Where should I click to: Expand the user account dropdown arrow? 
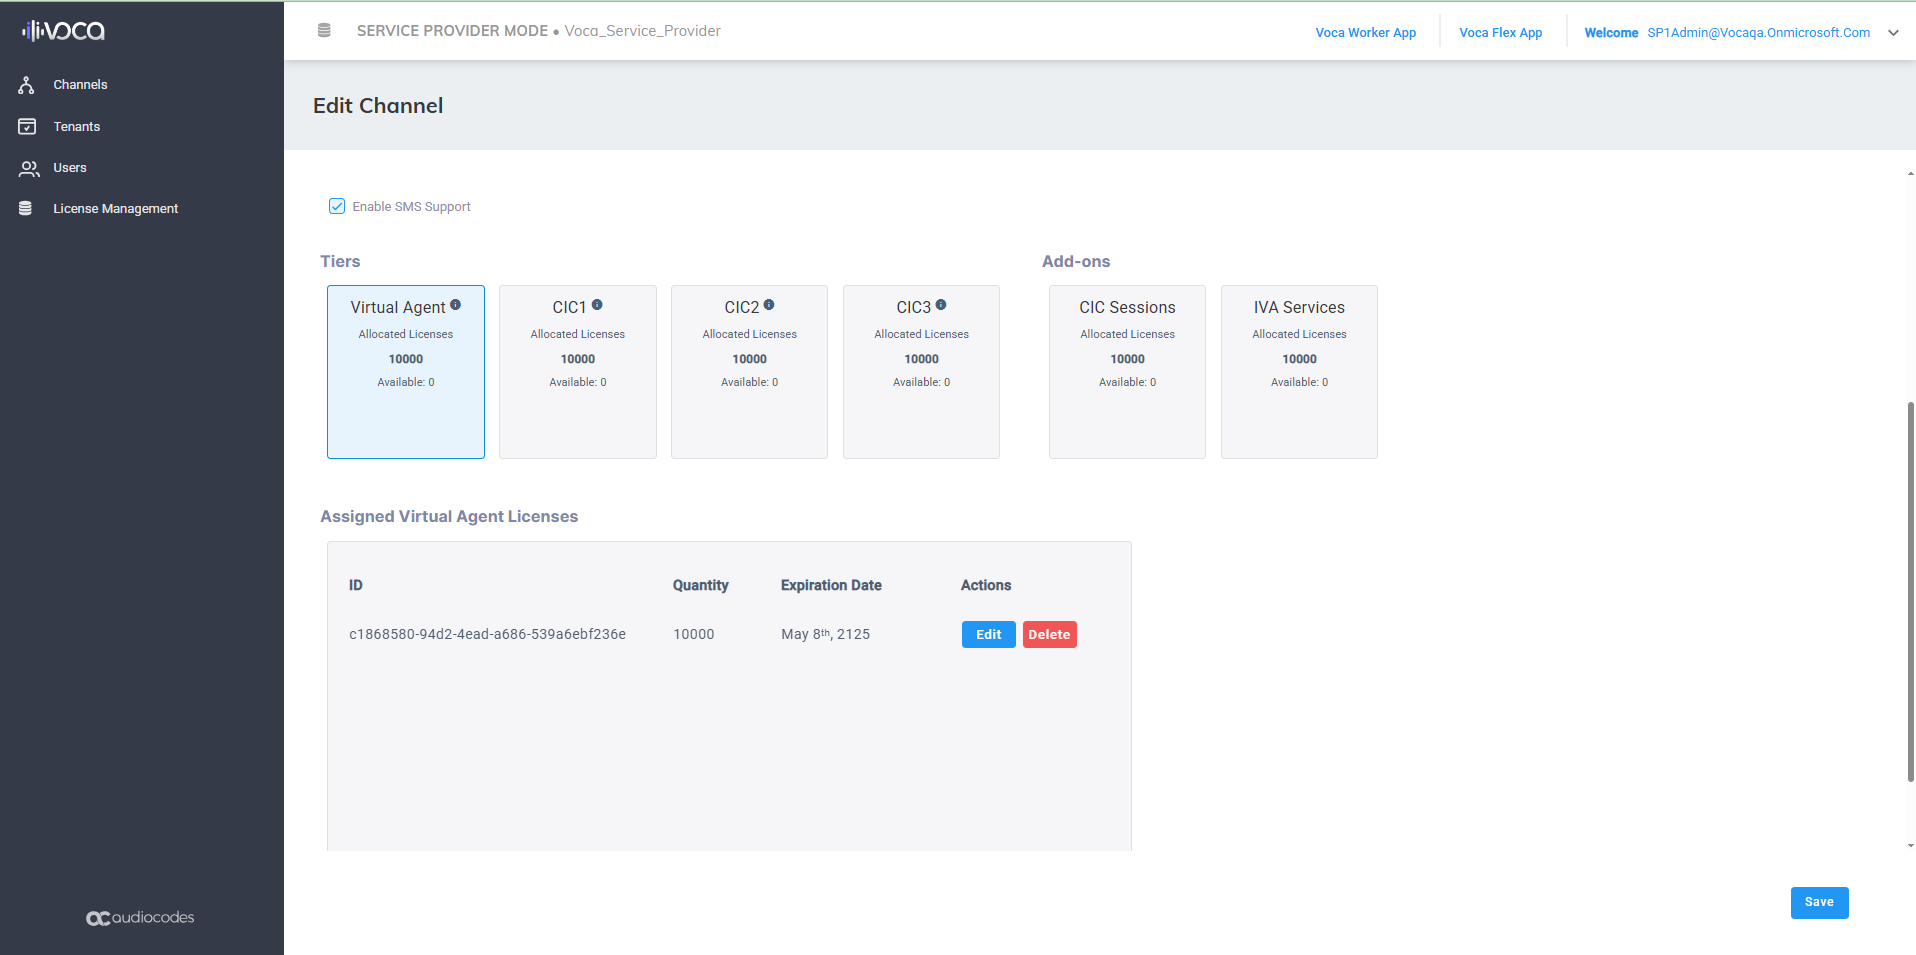click(1893, 33)
